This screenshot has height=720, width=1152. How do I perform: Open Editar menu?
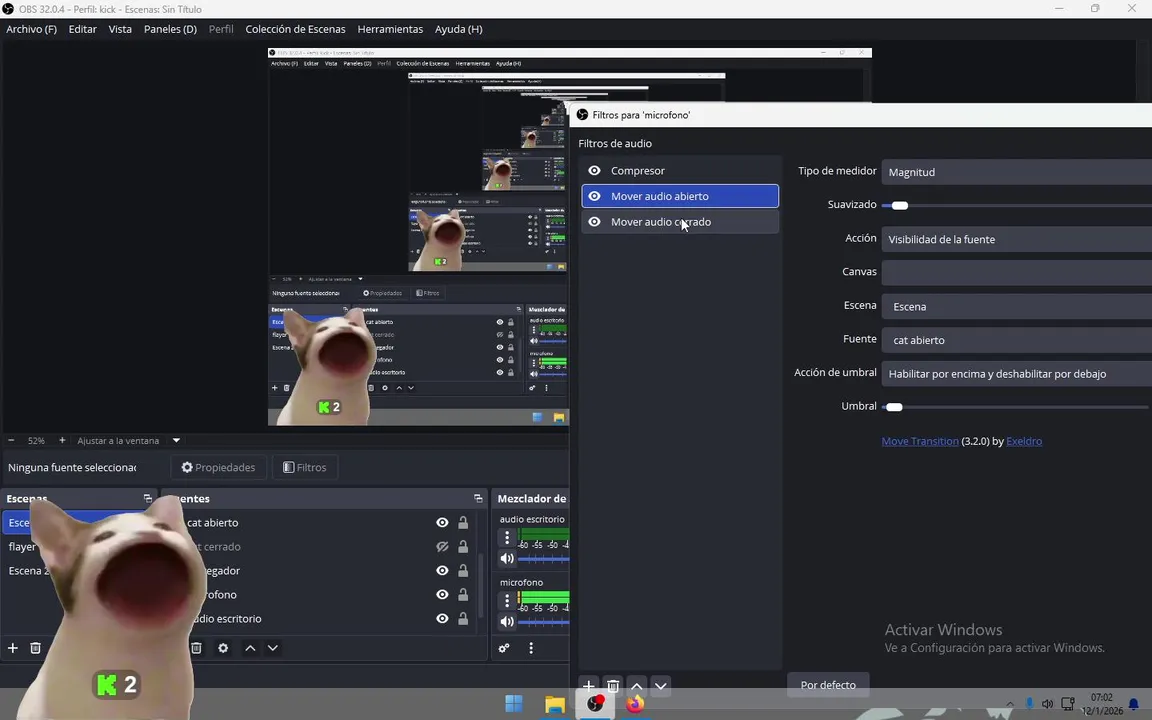coord(82,29)
